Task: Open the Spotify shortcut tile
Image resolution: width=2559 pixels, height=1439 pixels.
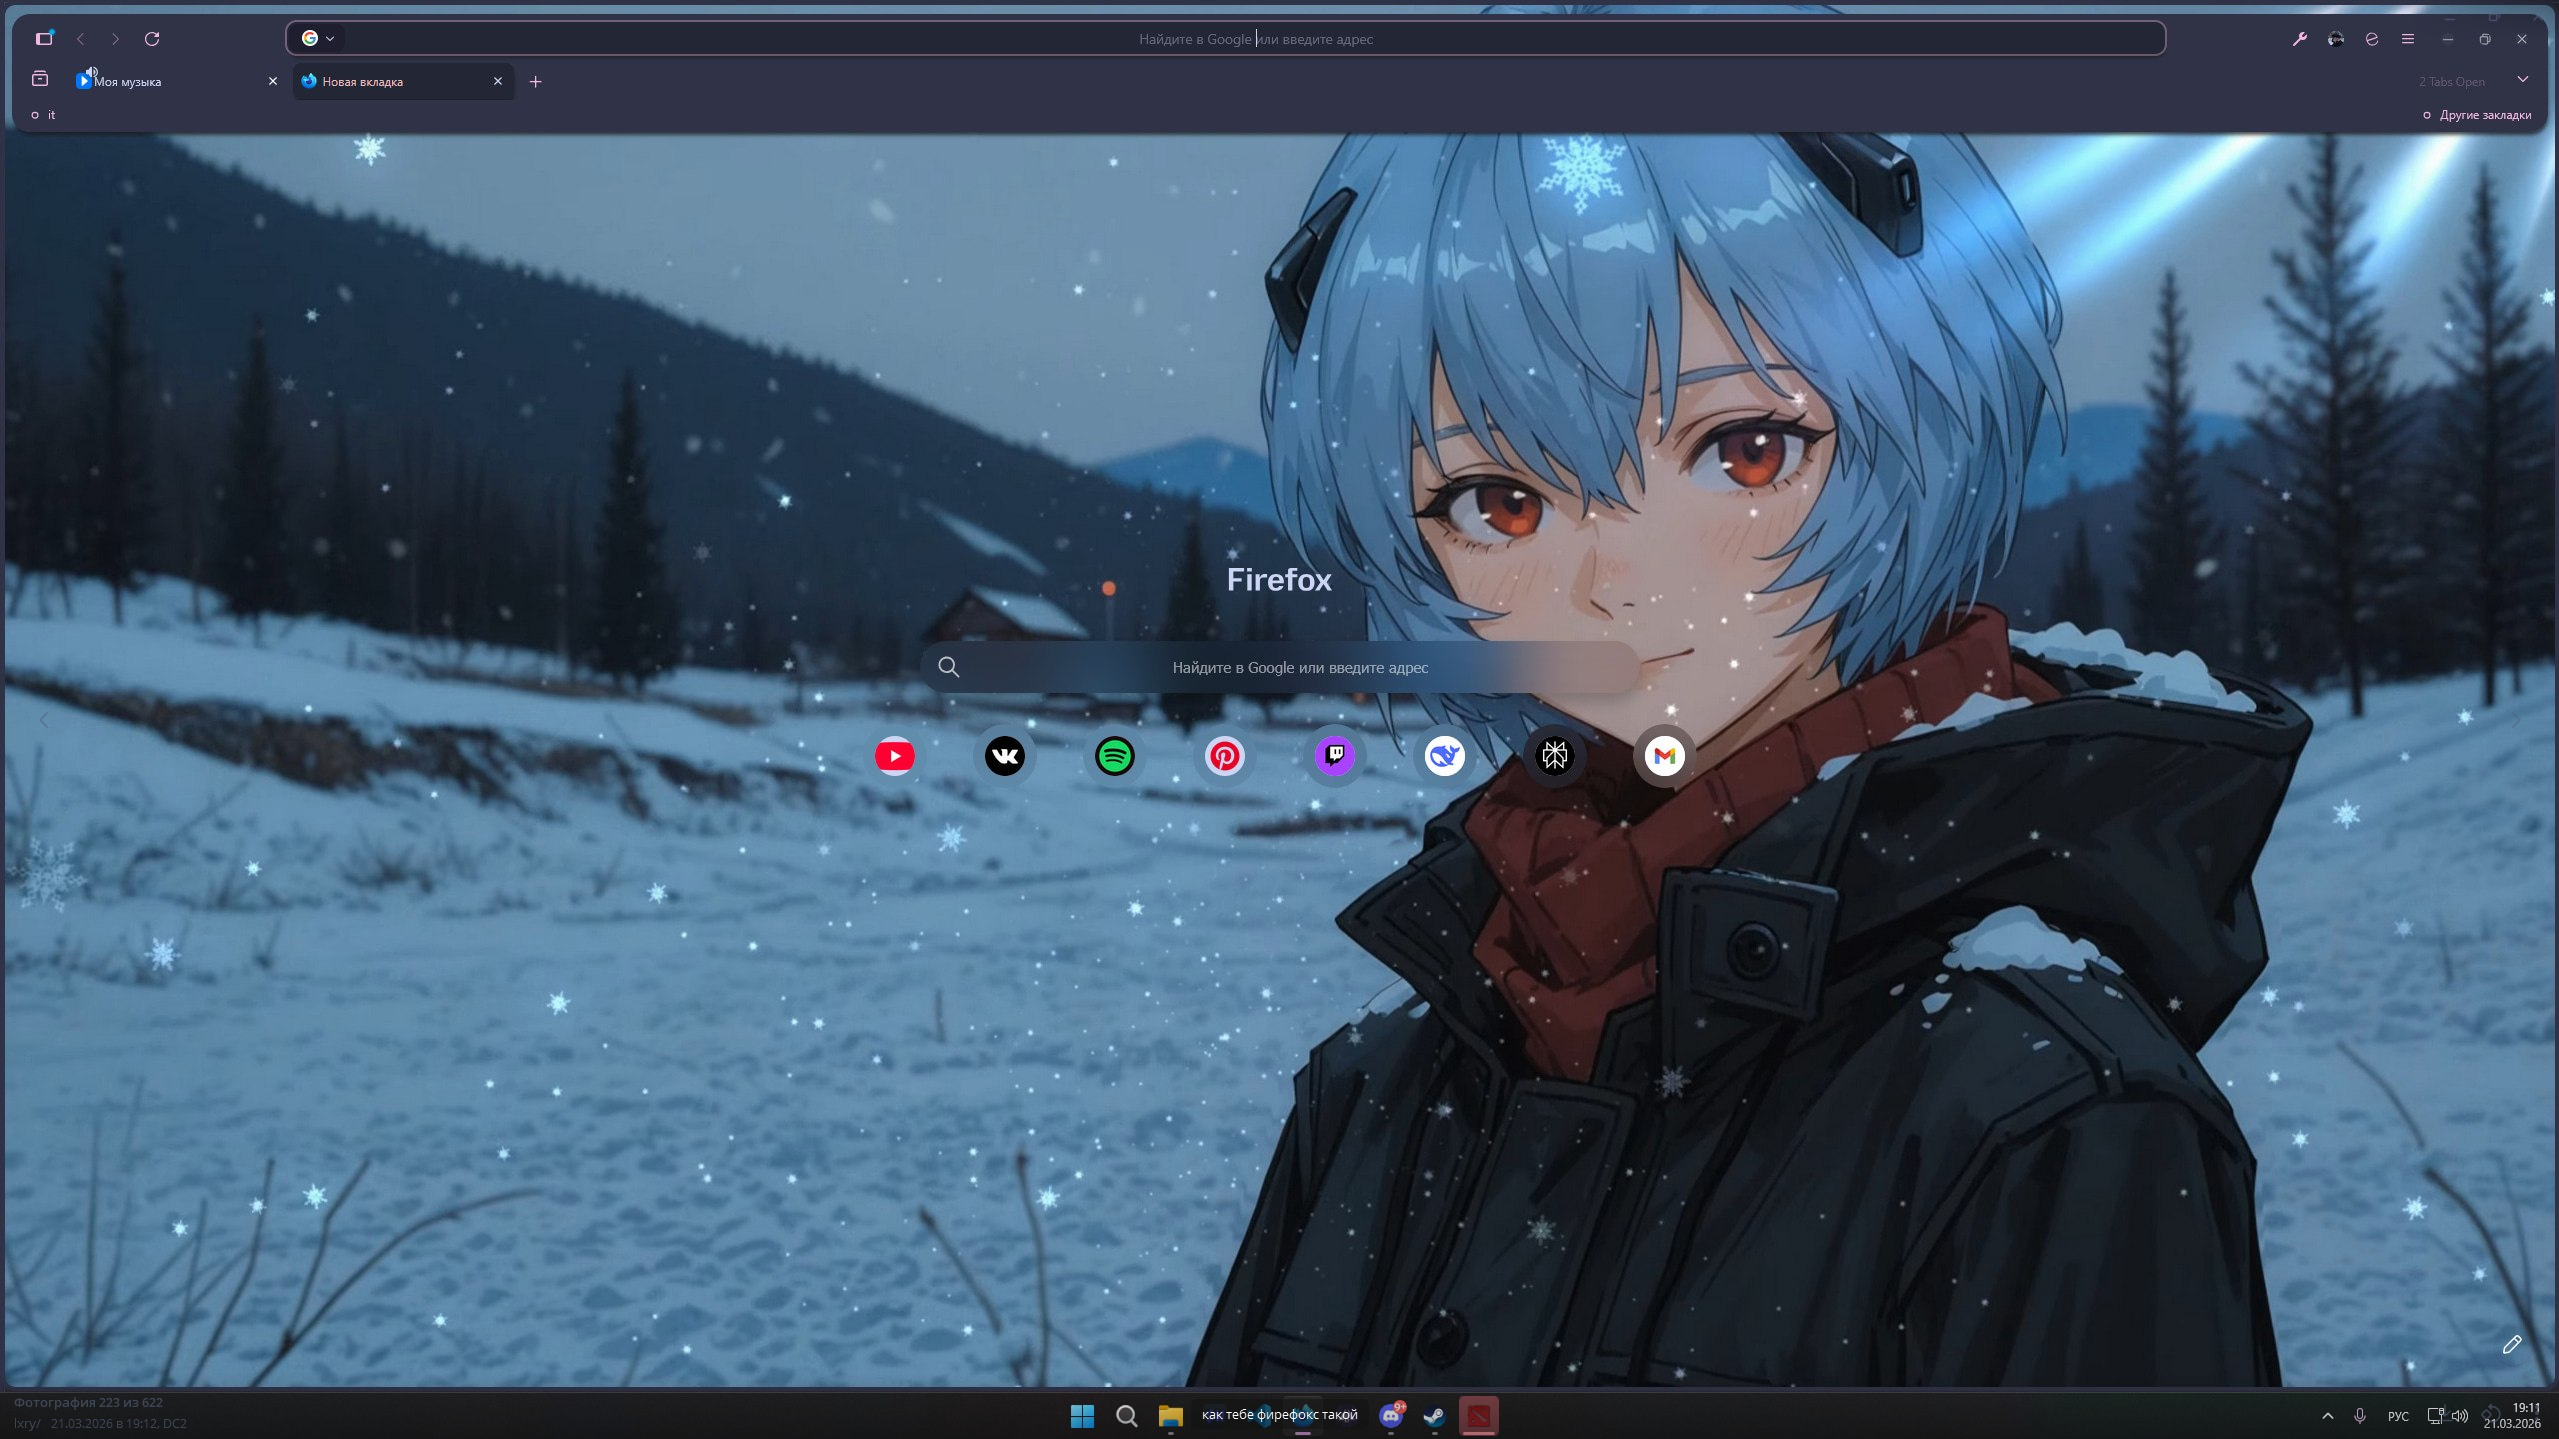Action: pos(1114,756)
